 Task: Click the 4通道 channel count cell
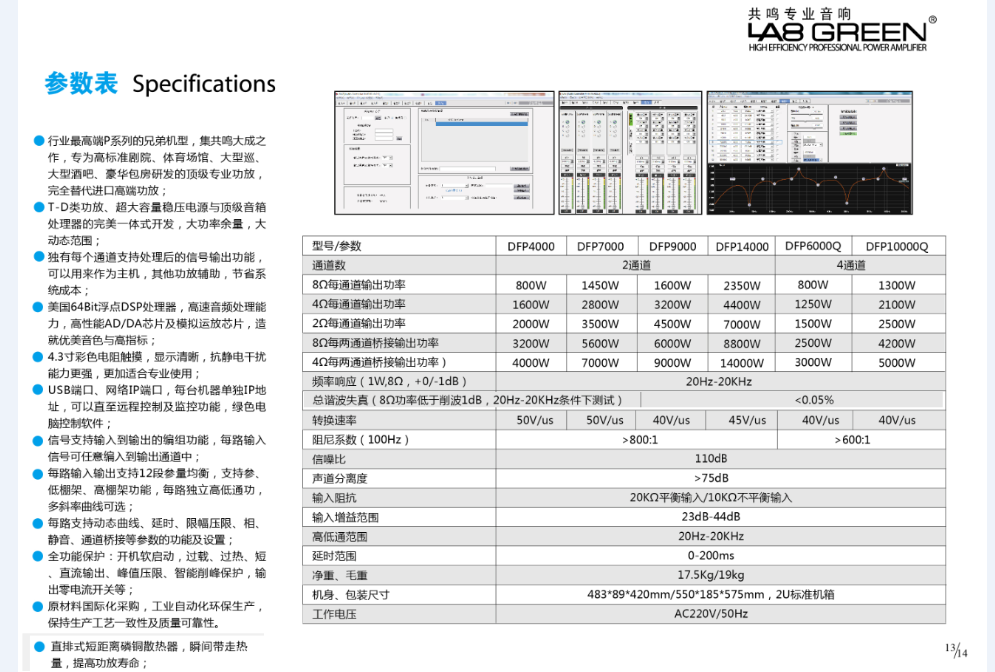pyautogui.click(x=850, y=265)
